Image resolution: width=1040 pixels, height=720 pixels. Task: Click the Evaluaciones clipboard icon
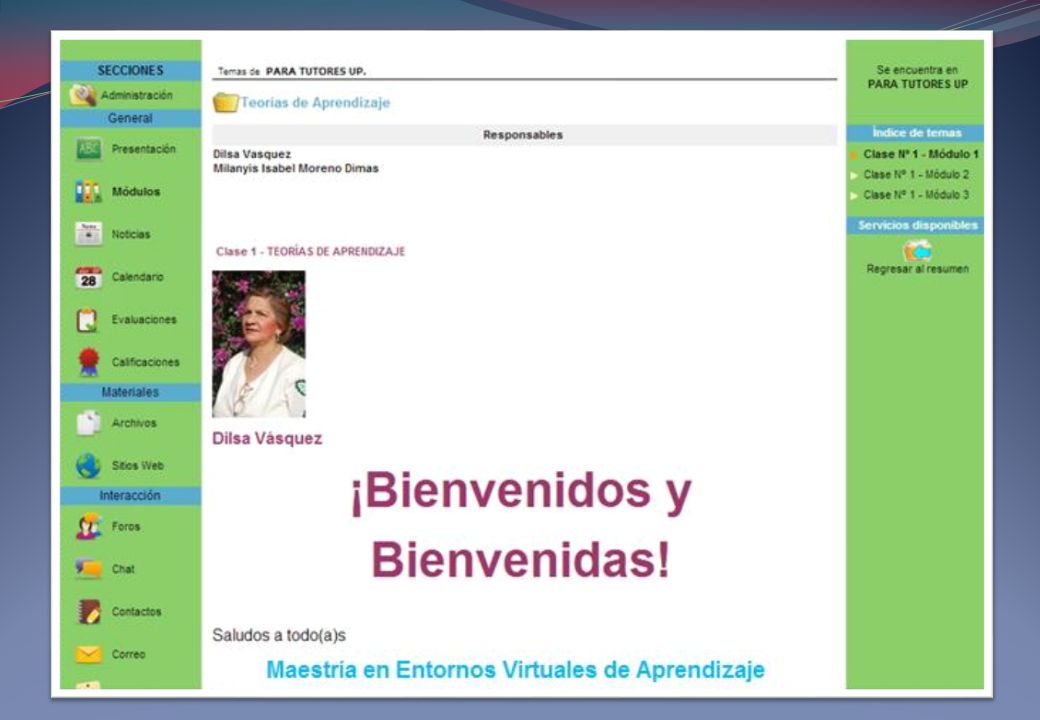coord(87,320)
